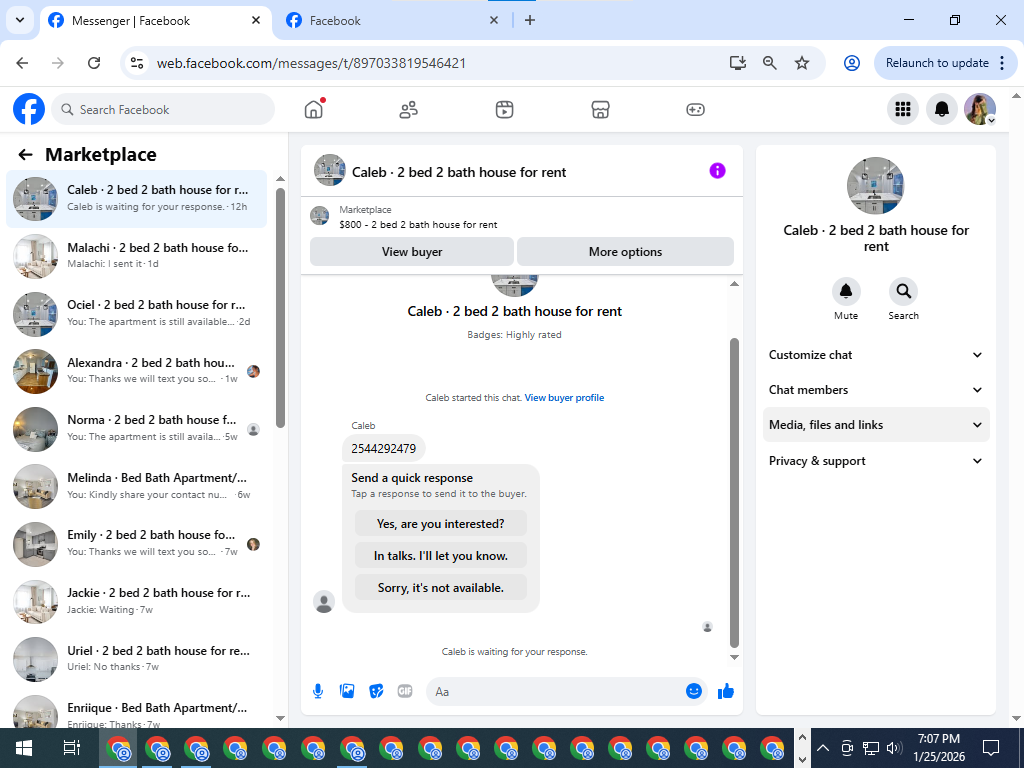Choose a sticker
This screenshot has height=768, width=1024.
pos(376,691)
